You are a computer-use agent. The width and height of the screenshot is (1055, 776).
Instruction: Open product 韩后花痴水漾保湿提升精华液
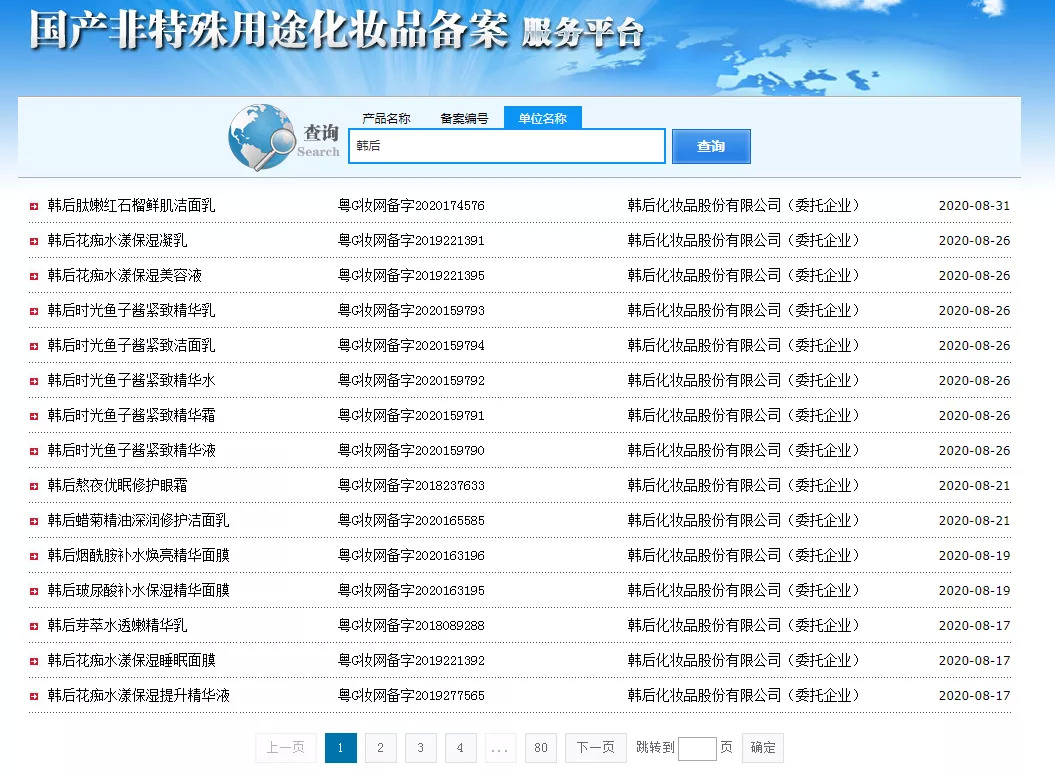coord(139,695)
